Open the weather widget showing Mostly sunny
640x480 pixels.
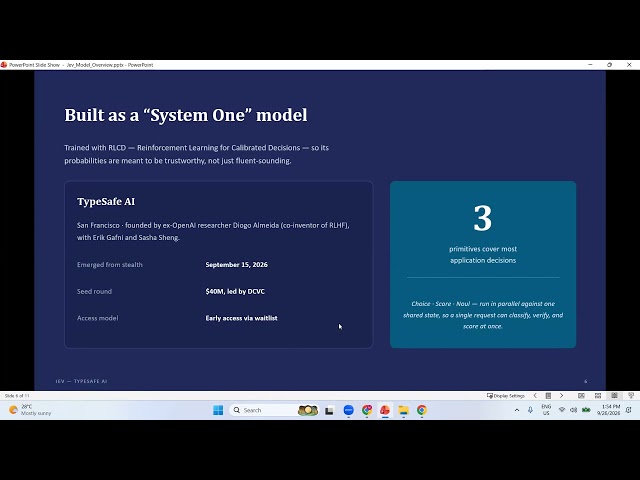(30, 410)
